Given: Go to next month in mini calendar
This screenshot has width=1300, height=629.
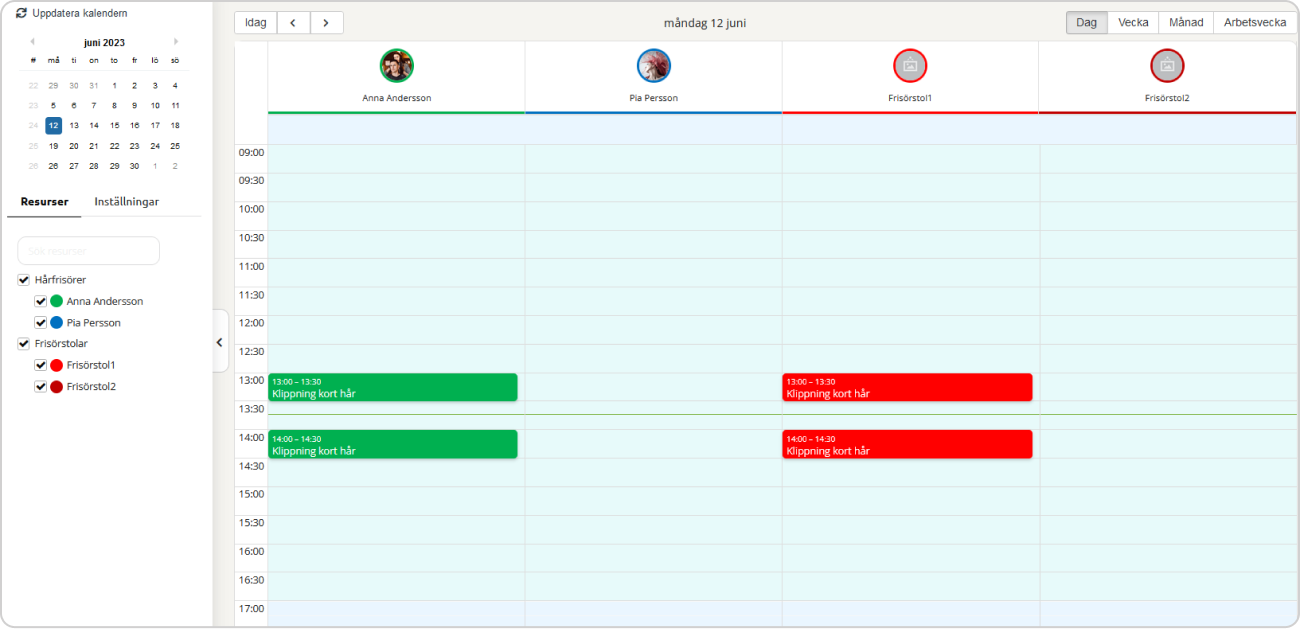Looking at the screenshot, I should (176, 42).
